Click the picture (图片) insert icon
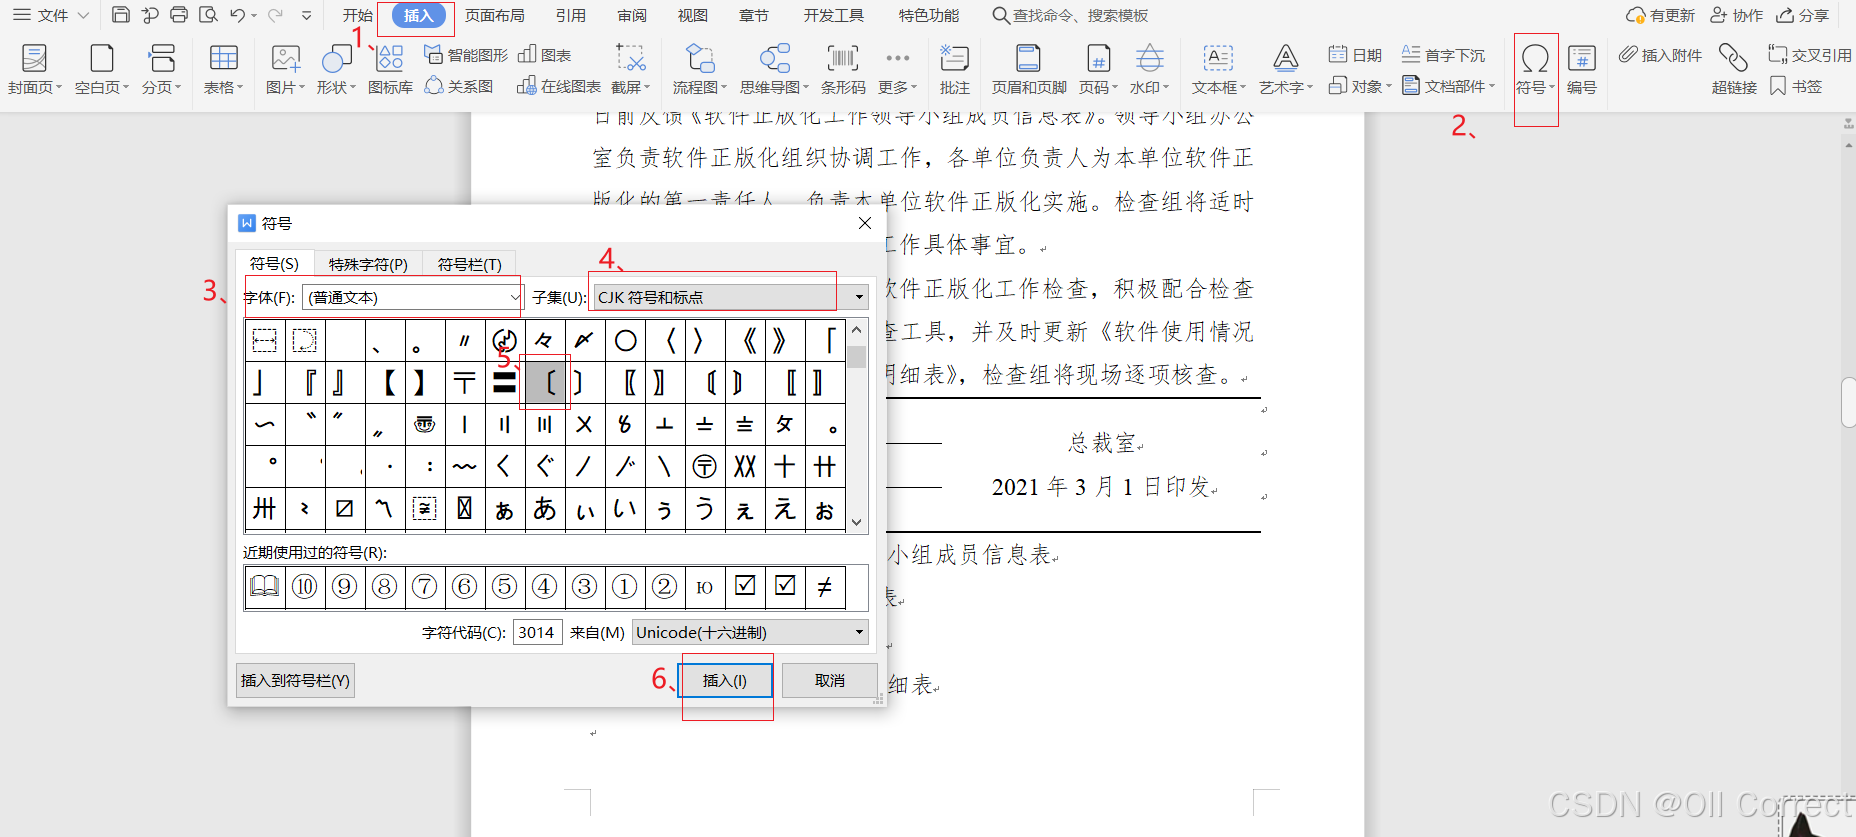1856x837 pixels. coord(285,58)
